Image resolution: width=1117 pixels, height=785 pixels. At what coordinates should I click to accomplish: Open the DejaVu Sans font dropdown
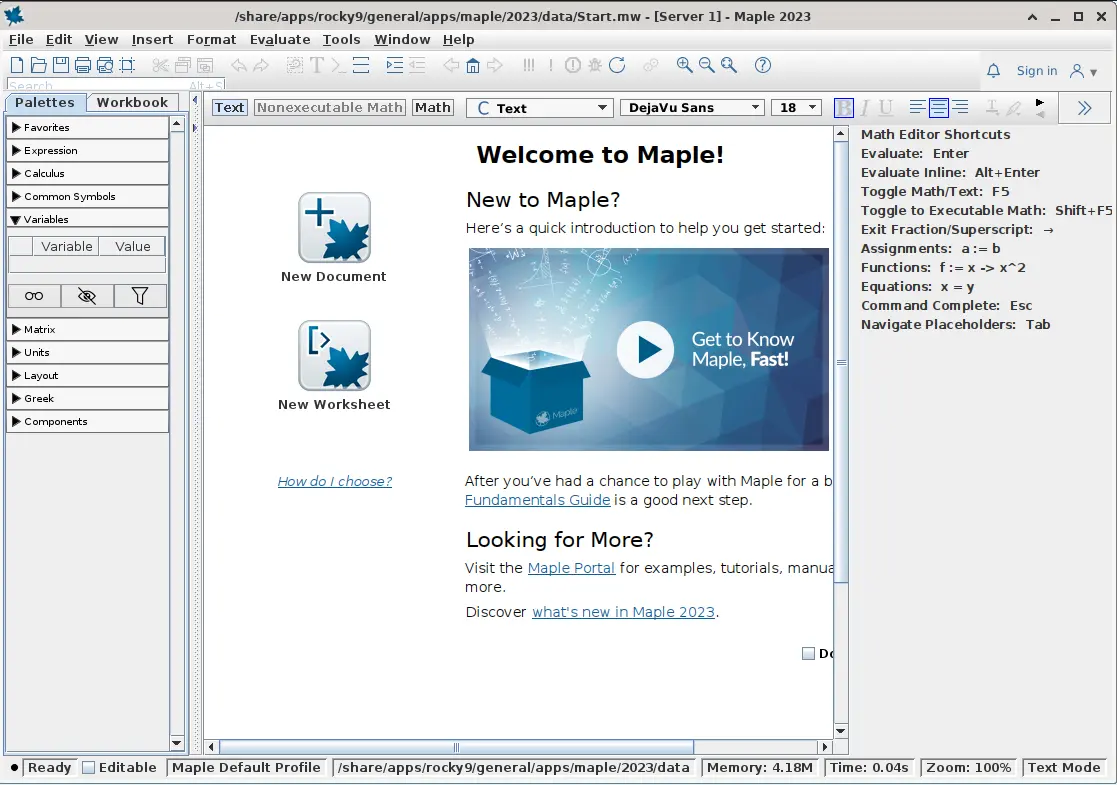pyautogui.click(x=692, y=108)
